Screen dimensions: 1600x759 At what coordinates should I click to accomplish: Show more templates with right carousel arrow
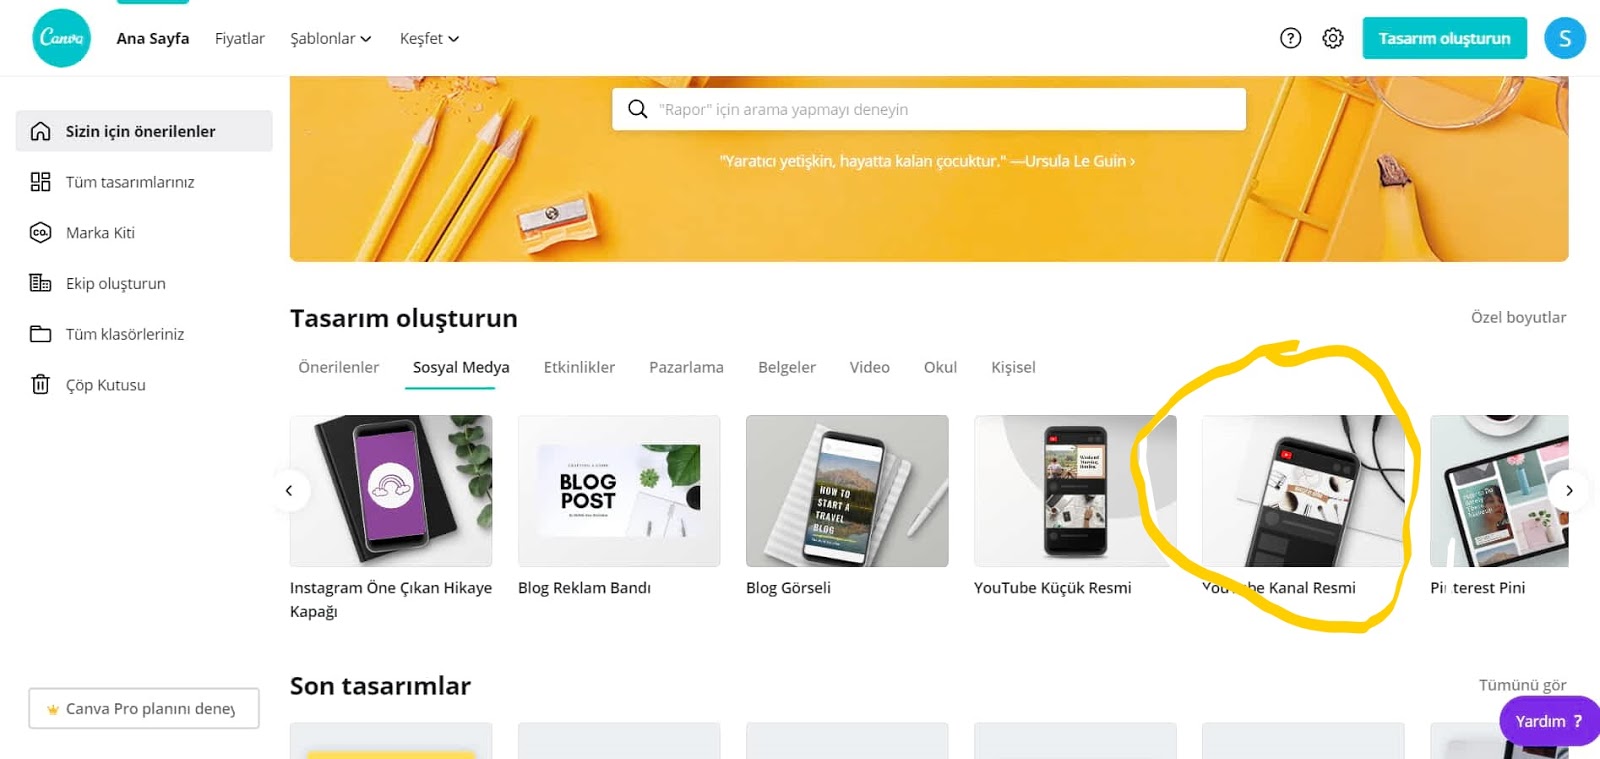1569,490
